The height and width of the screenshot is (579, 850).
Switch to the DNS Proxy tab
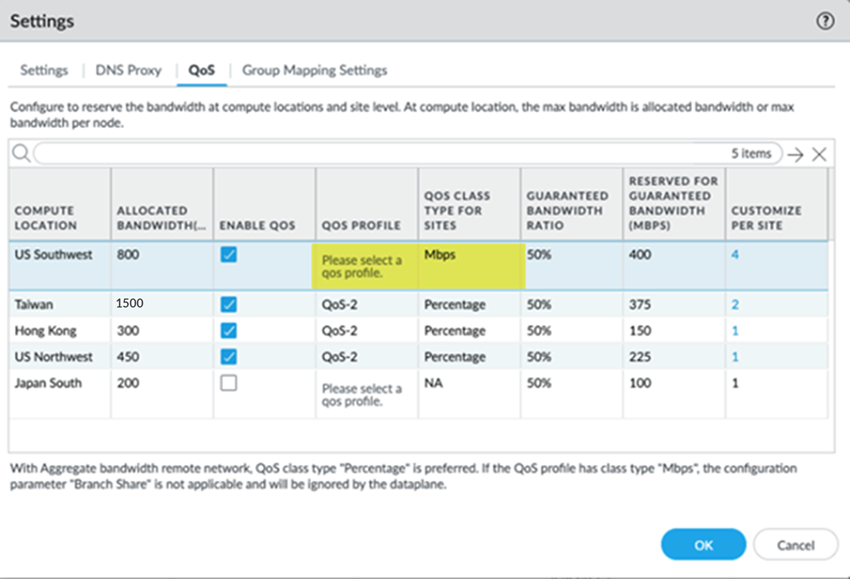click(x=128, y=71)
